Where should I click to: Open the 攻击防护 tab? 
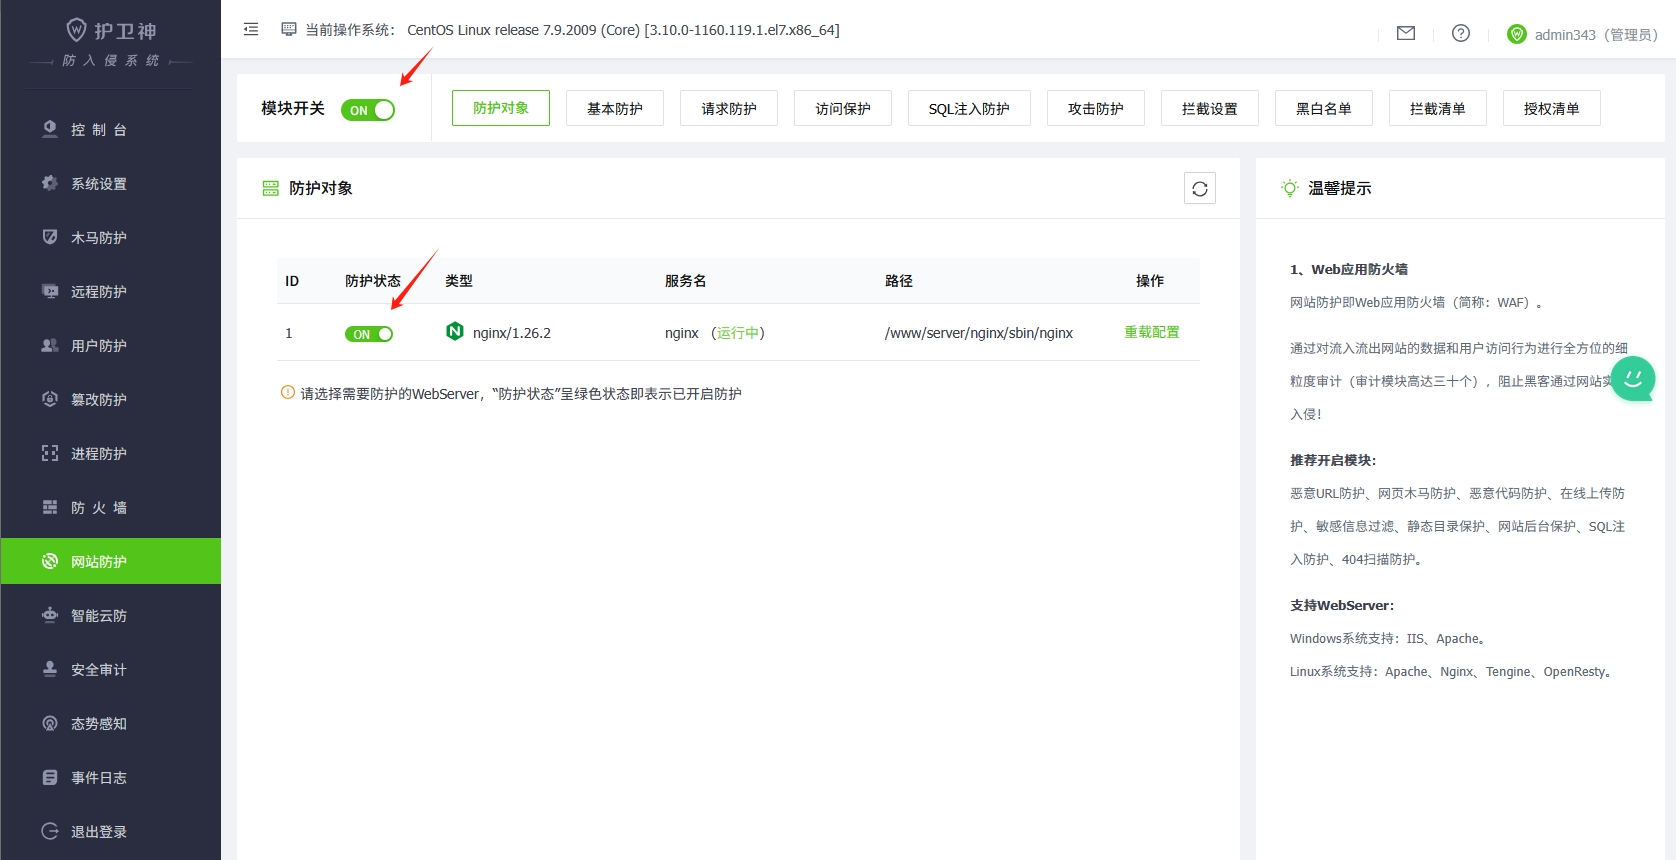(1096, 108)
